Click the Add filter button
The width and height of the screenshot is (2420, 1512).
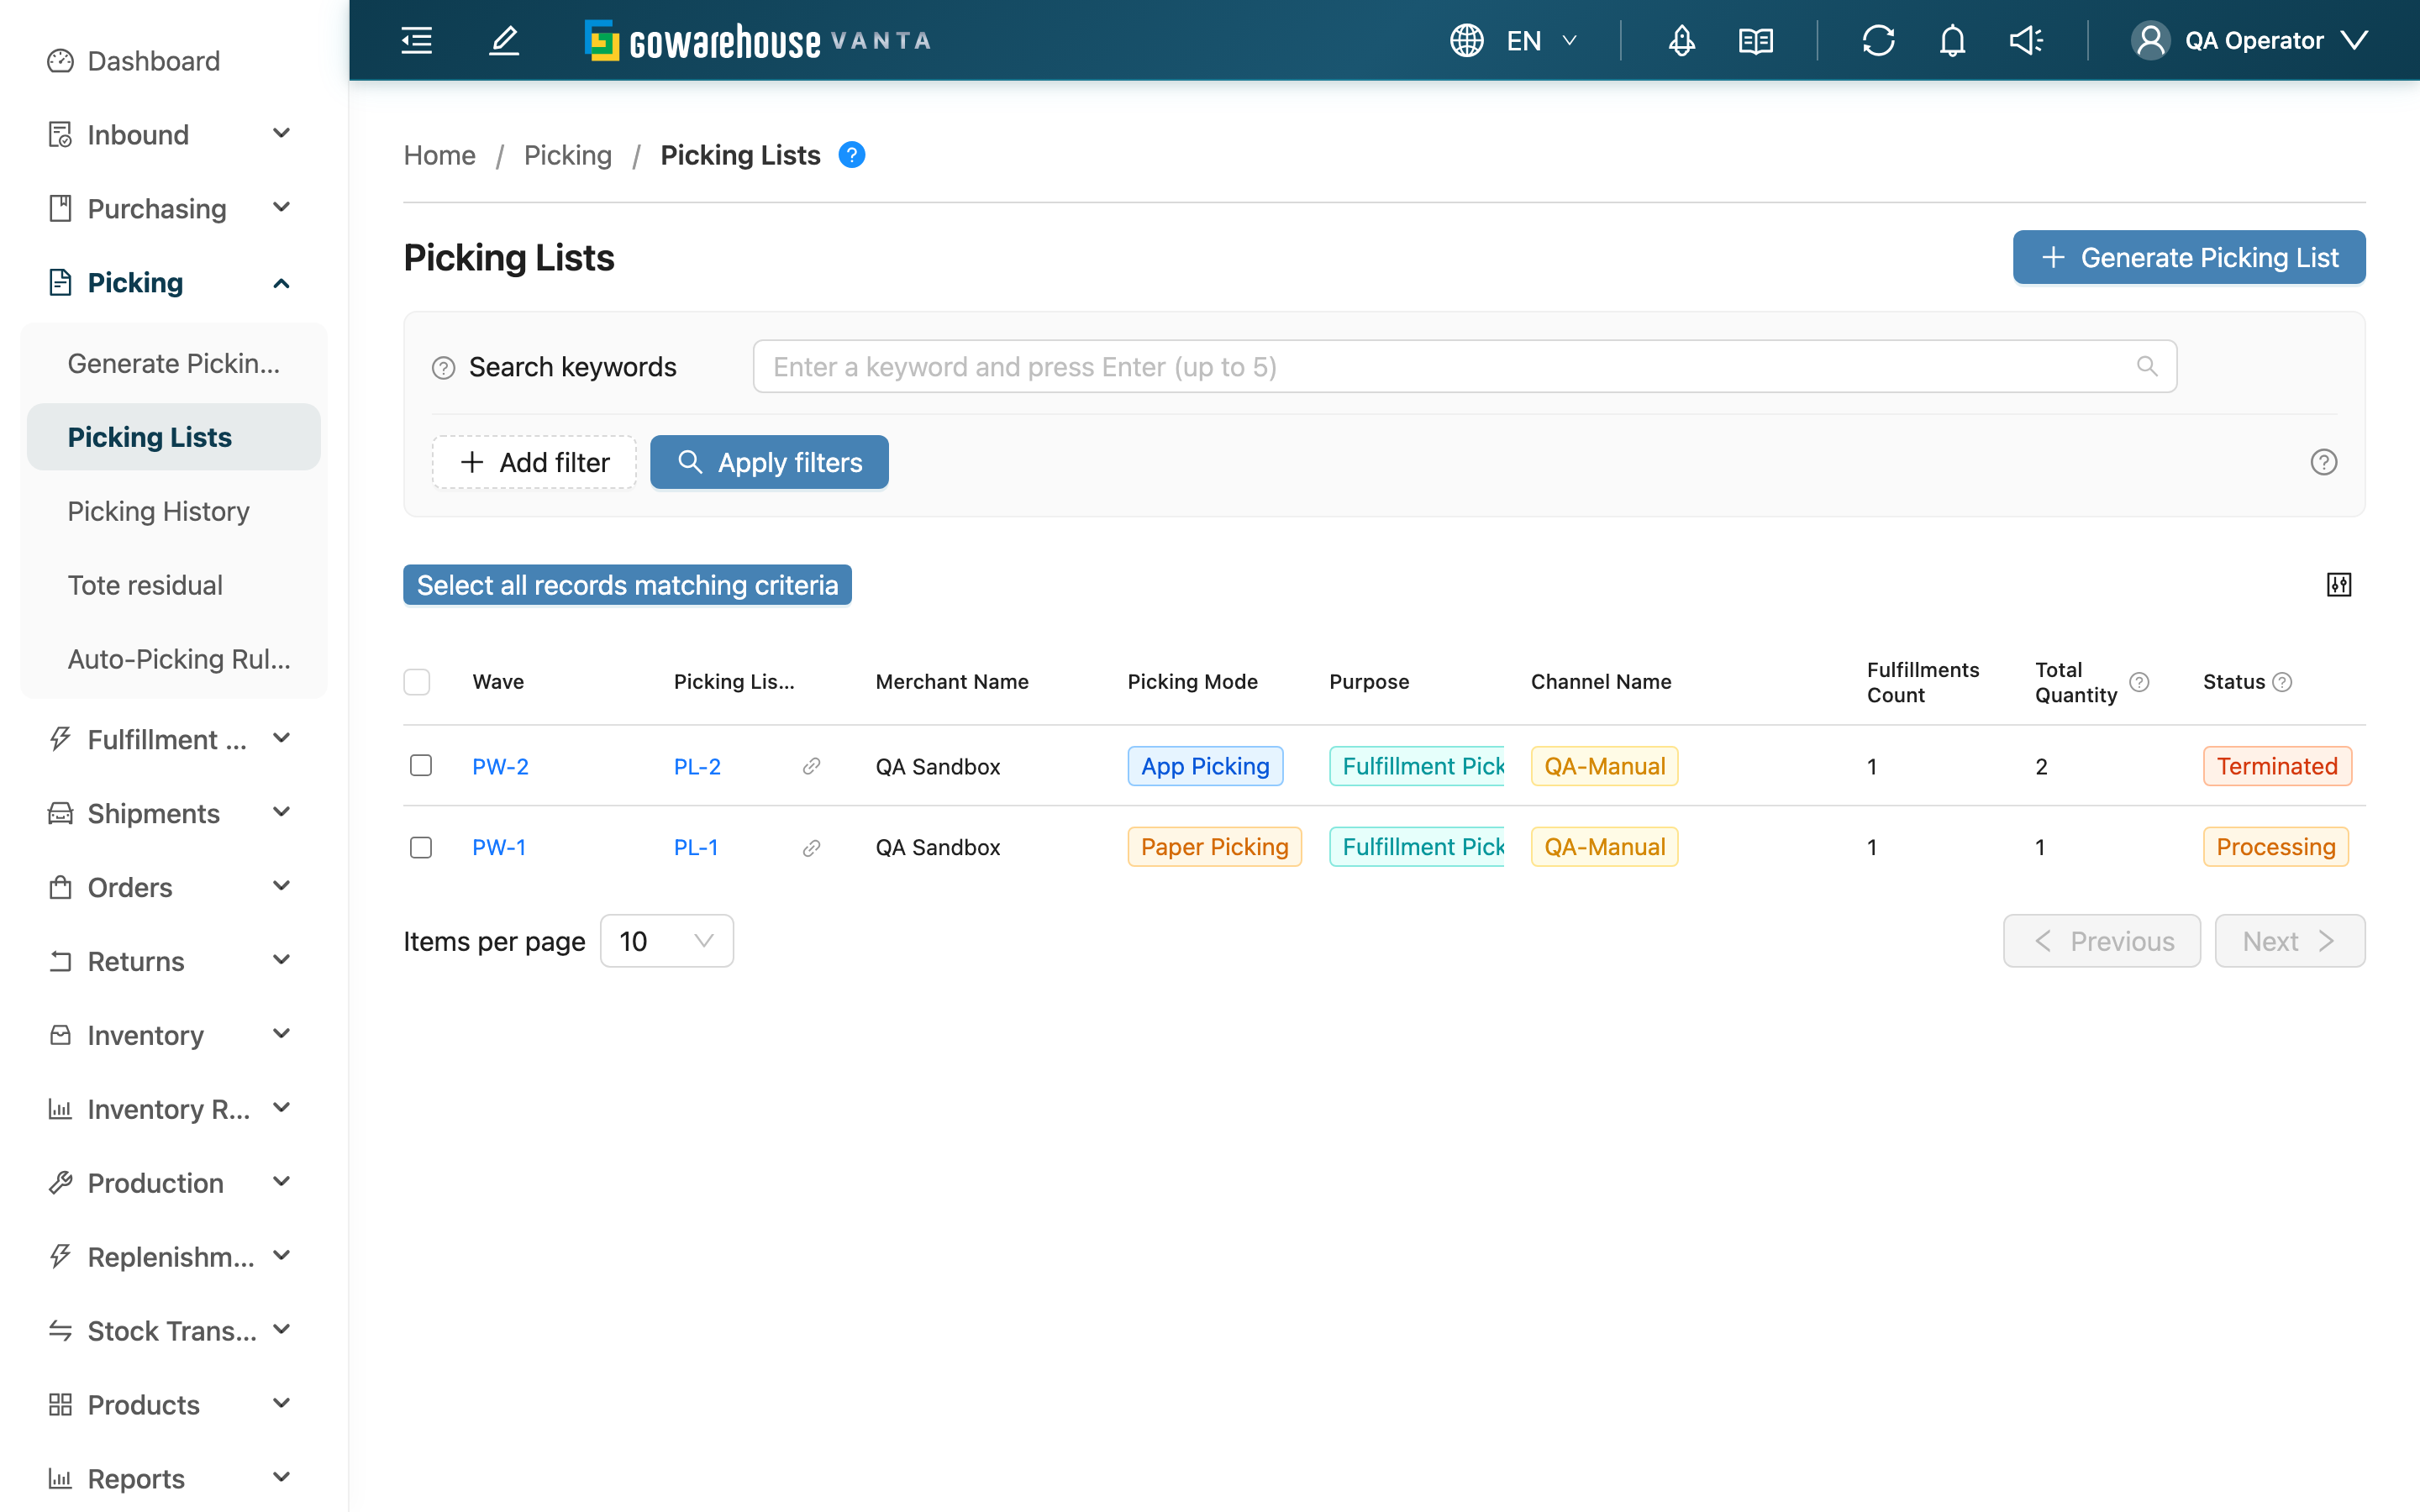[x=534, y=462]
